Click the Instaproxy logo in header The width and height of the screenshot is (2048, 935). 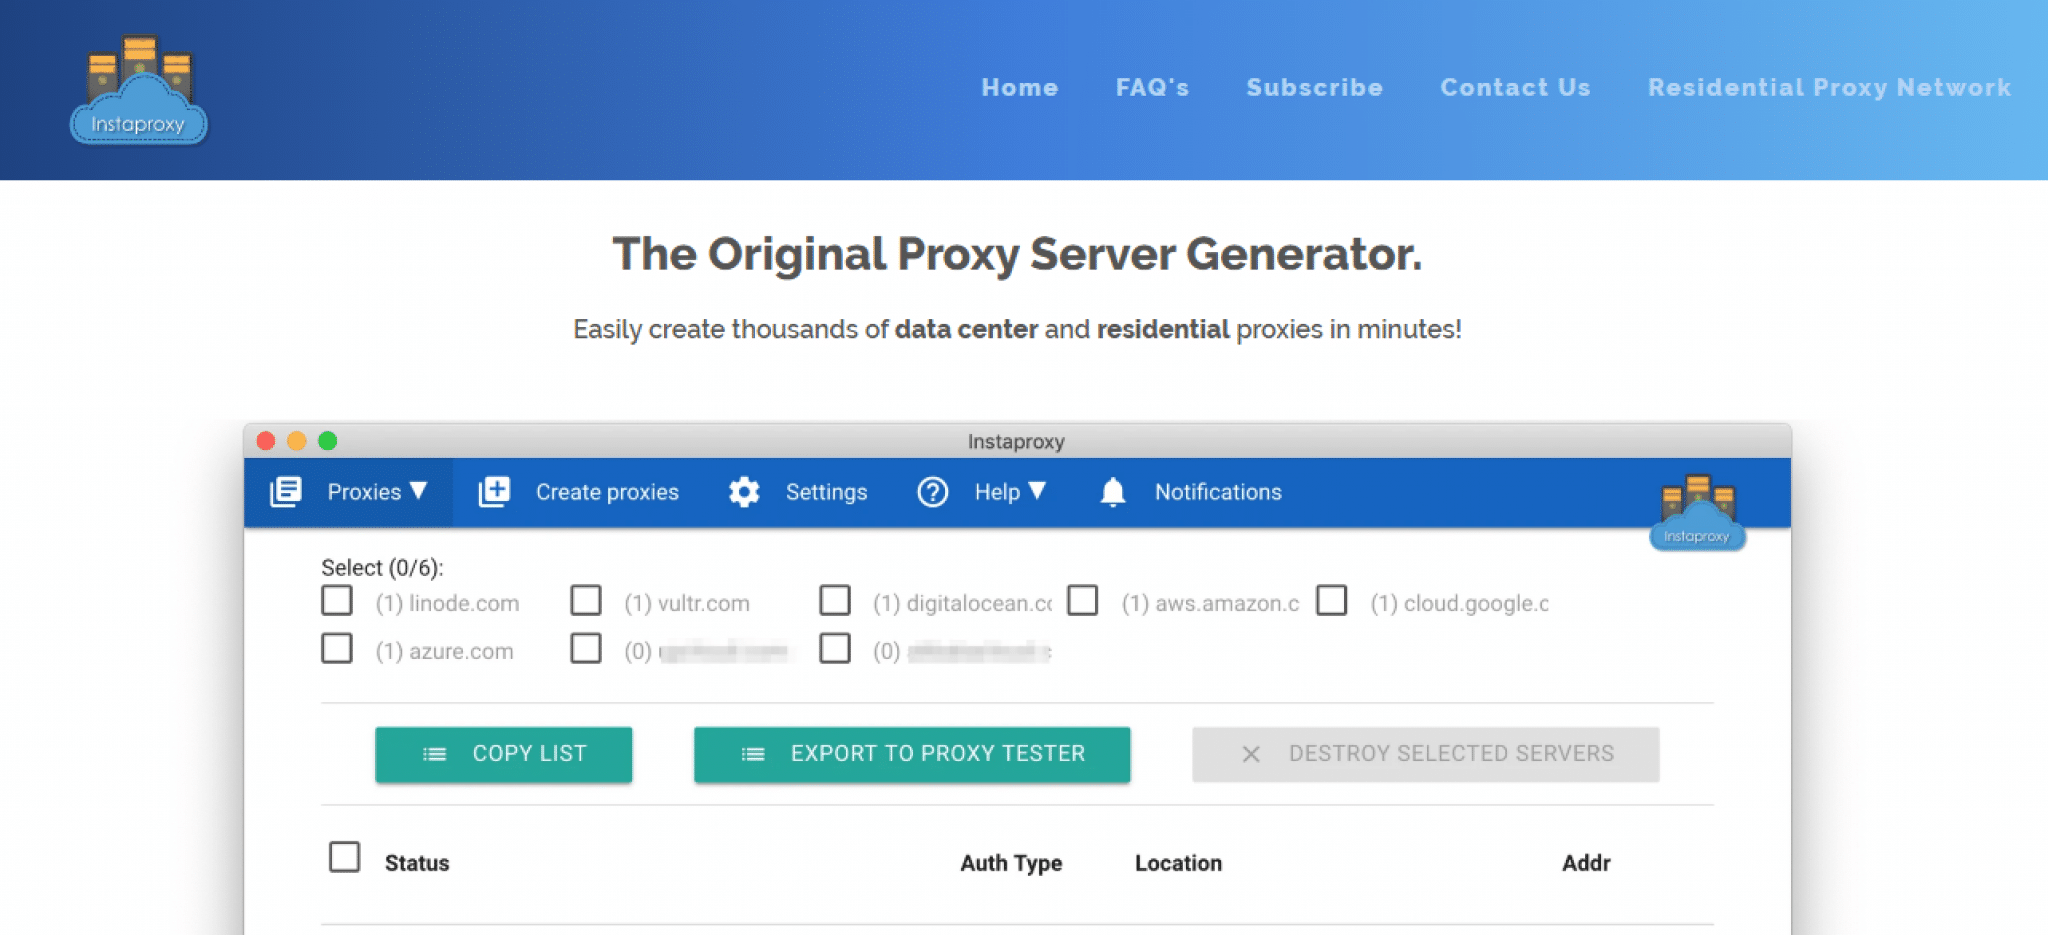tap(139, 90)
